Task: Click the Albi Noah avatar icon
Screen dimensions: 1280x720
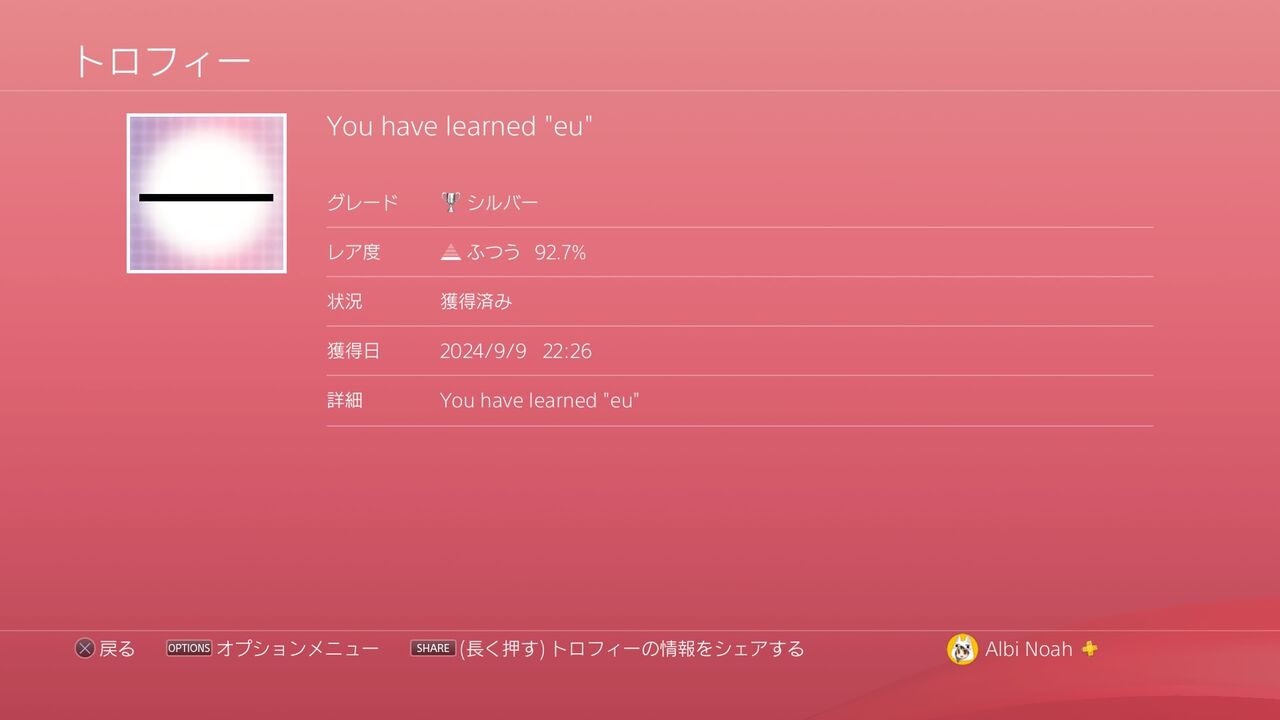Action: (x=962, y=649)
